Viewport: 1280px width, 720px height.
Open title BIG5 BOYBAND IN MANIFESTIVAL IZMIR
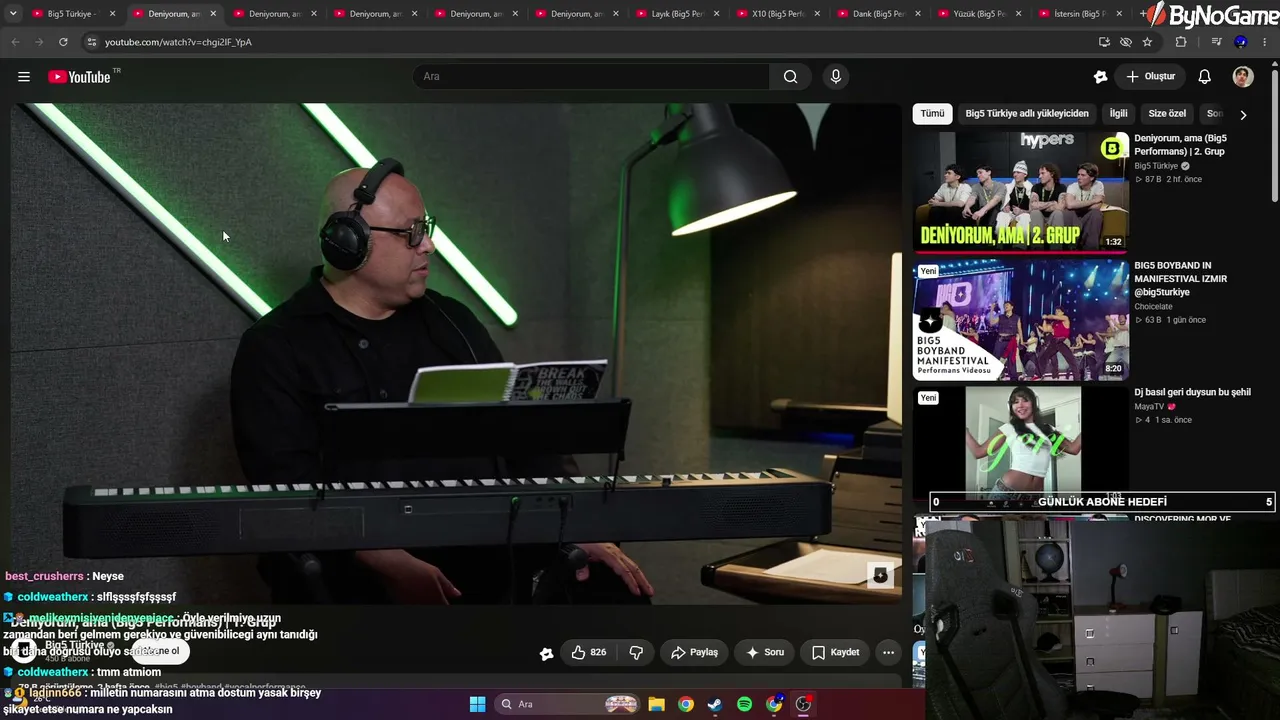(1180, 279)
